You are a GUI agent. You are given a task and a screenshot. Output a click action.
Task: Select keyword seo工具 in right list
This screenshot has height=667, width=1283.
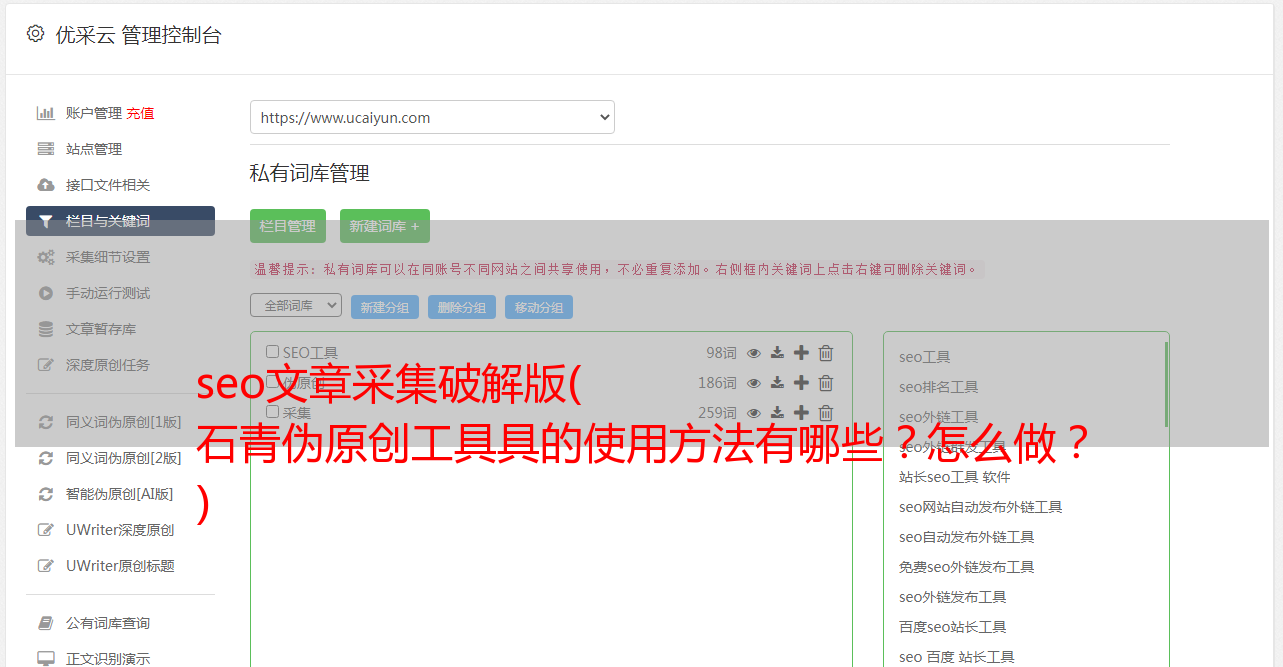925,357
